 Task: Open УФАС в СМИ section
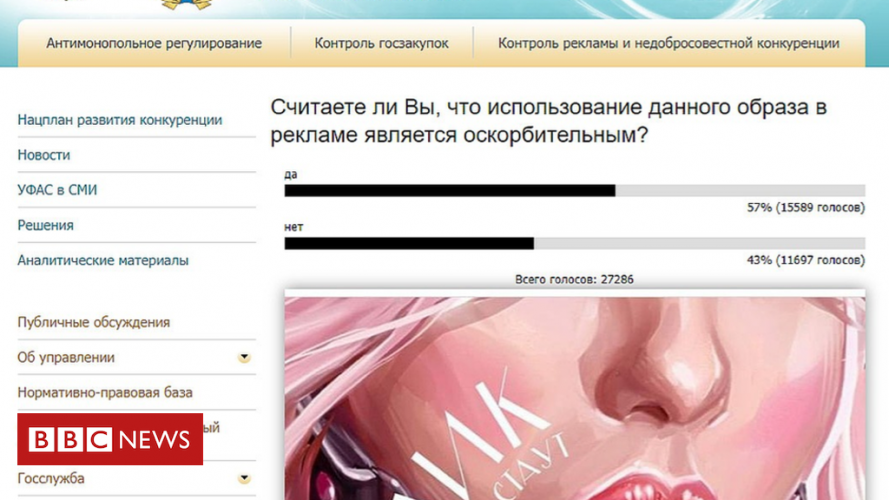click(x=57, y=190)
